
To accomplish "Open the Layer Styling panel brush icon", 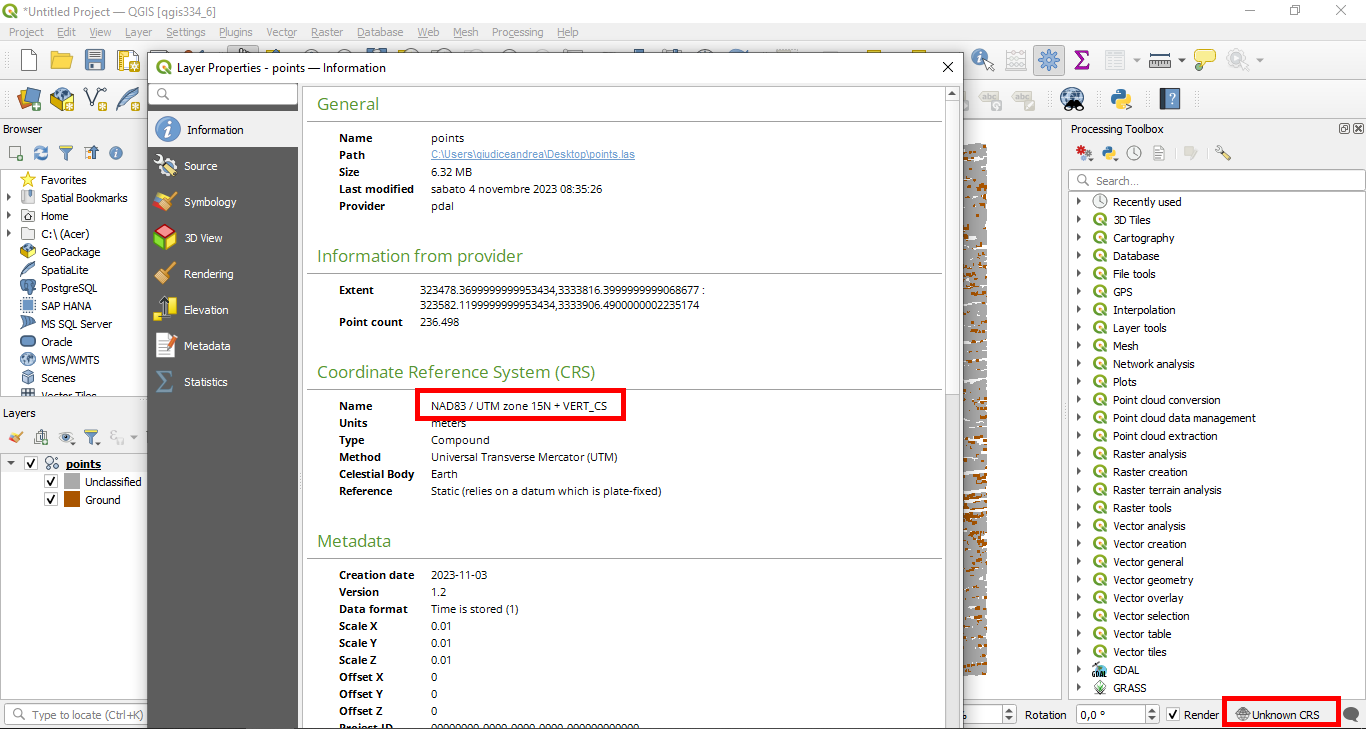I will (x=15, y=437).
